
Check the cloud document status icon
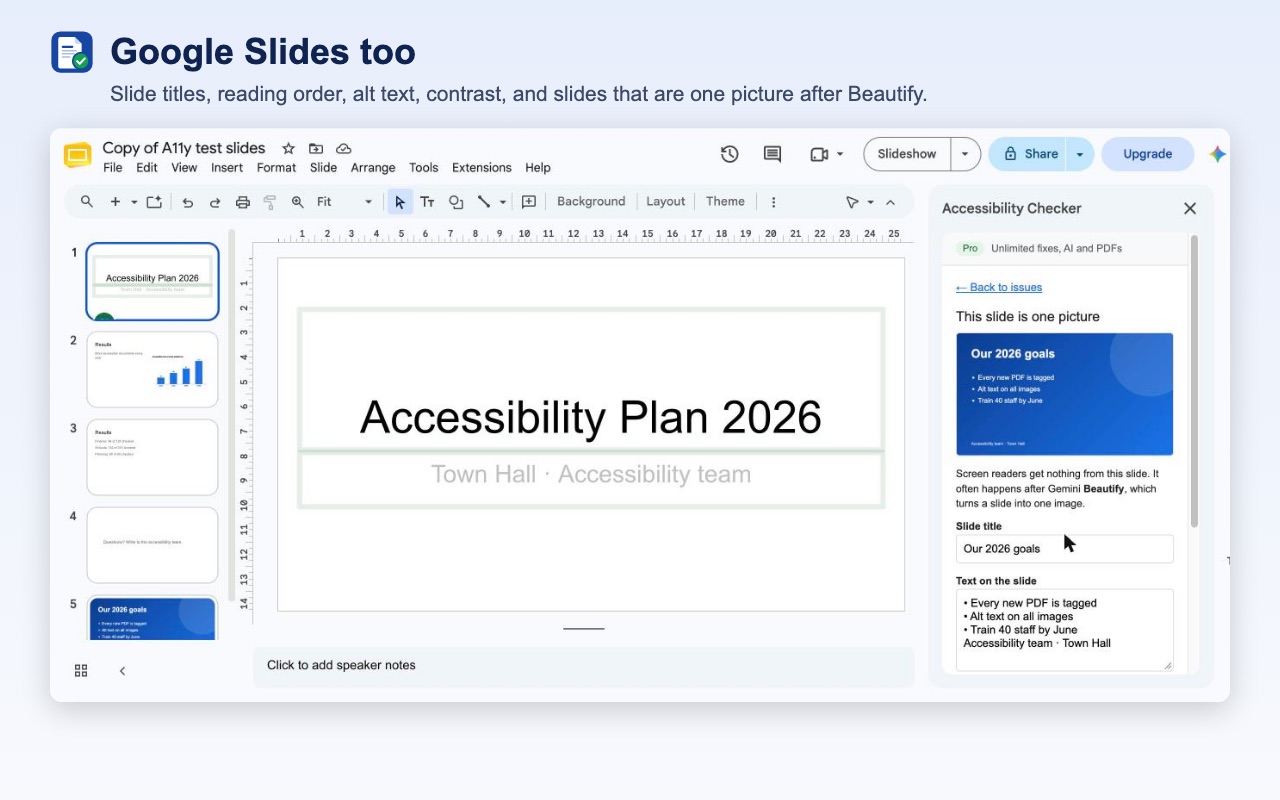pos(344,148)
